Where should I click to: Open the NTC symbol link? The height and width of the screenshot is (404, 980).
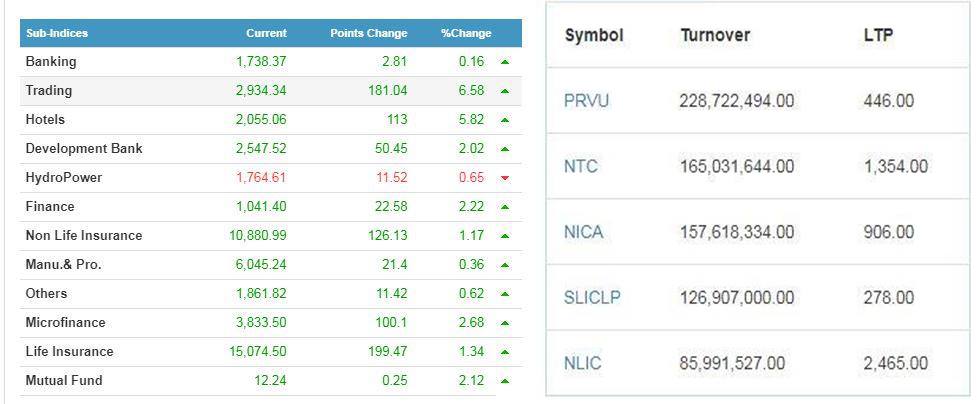[581, 166]
